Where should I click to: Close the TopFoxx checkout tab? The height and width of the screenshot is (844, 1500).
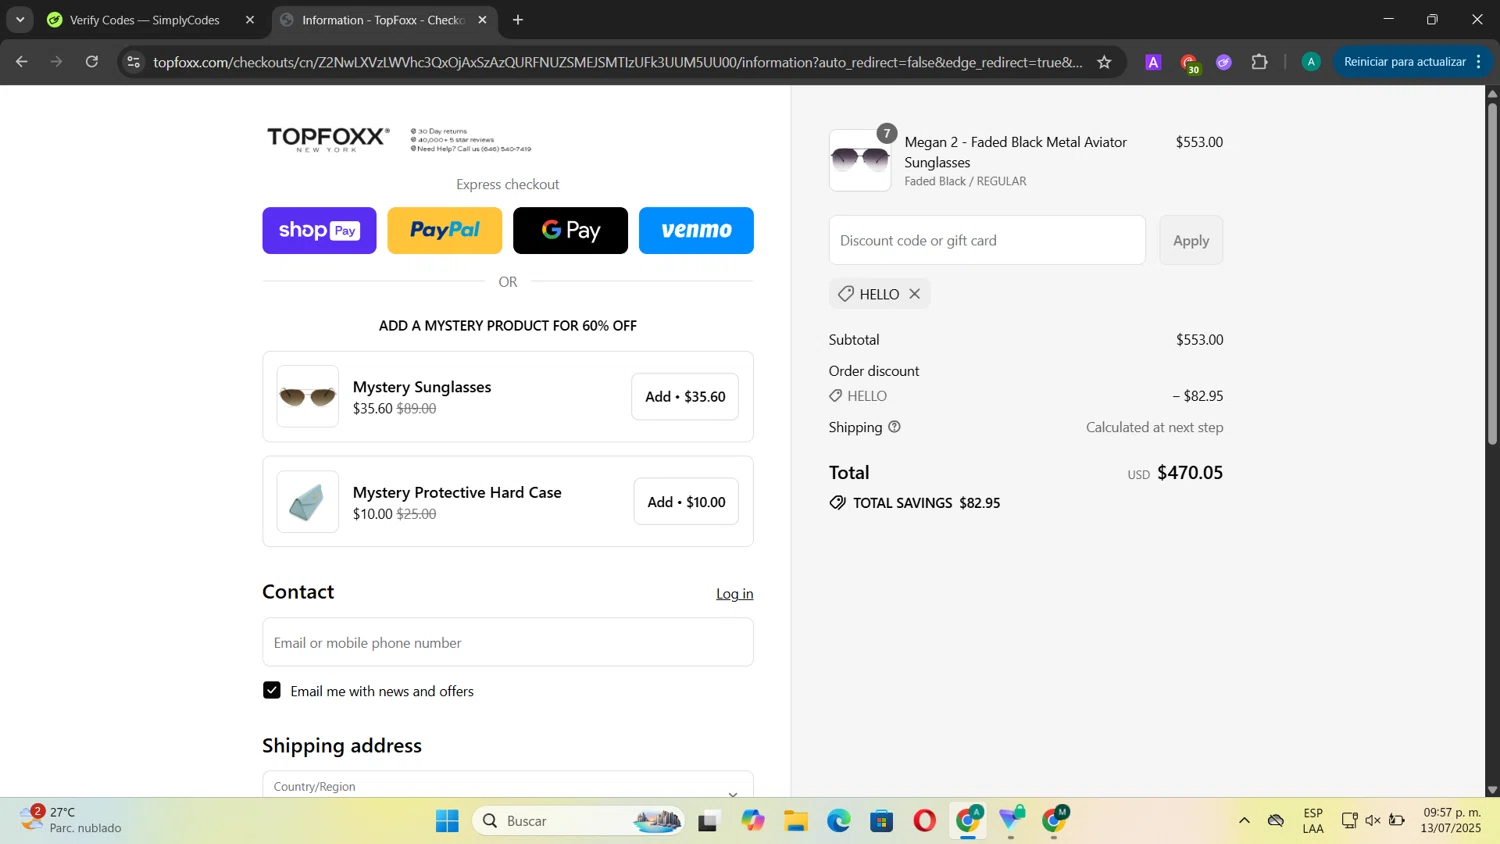[x=482, y=20]
